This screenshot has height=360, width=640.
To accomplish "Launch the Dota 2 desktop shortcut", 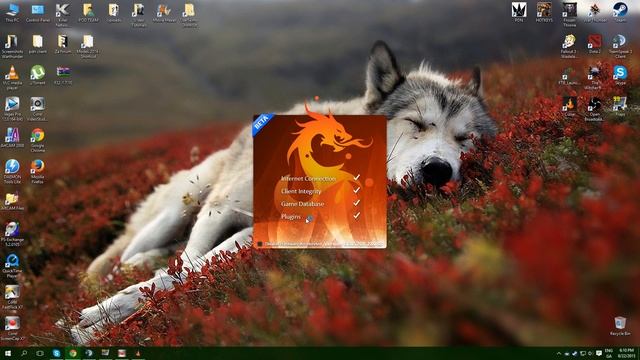I will pos(594,44).
